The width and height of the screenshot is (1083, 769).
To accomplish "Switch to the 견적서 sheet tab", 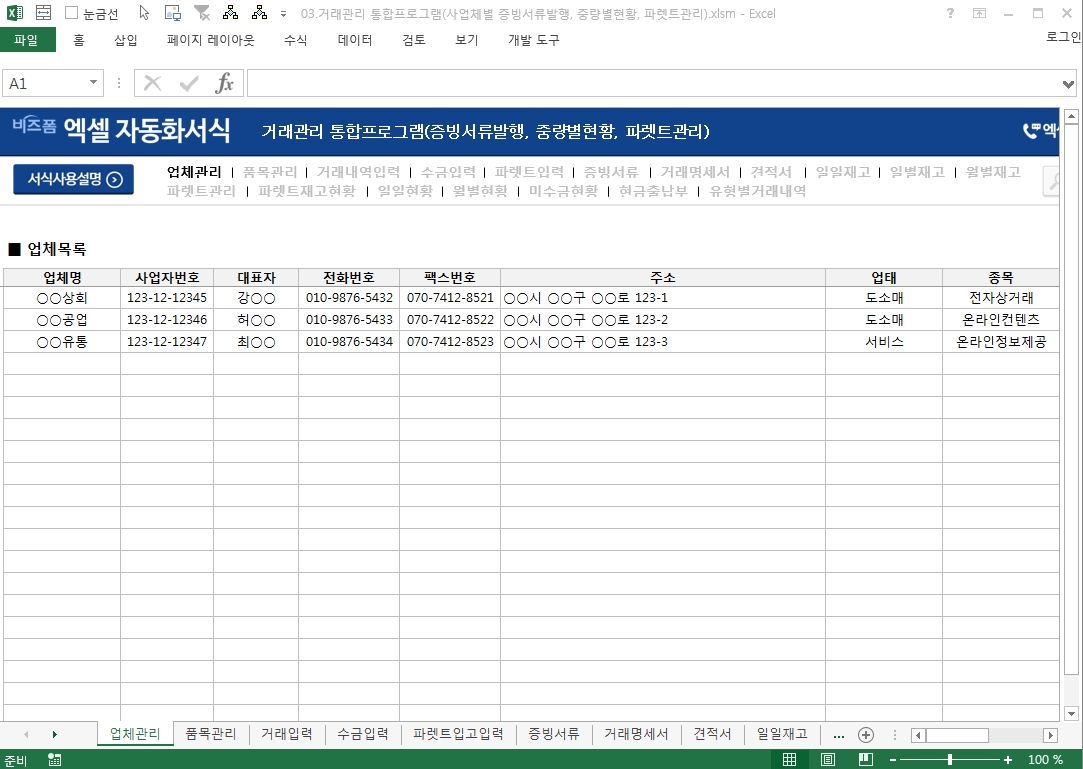I will pos(712,734).
